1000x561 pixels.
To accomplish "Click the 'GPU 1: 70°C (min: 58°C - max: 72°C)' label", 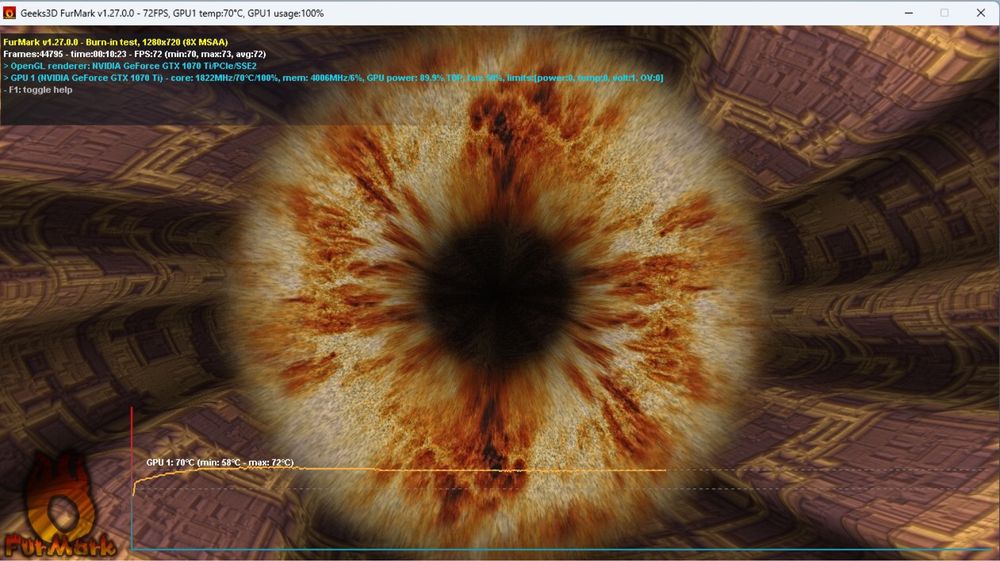I will 220,462.
